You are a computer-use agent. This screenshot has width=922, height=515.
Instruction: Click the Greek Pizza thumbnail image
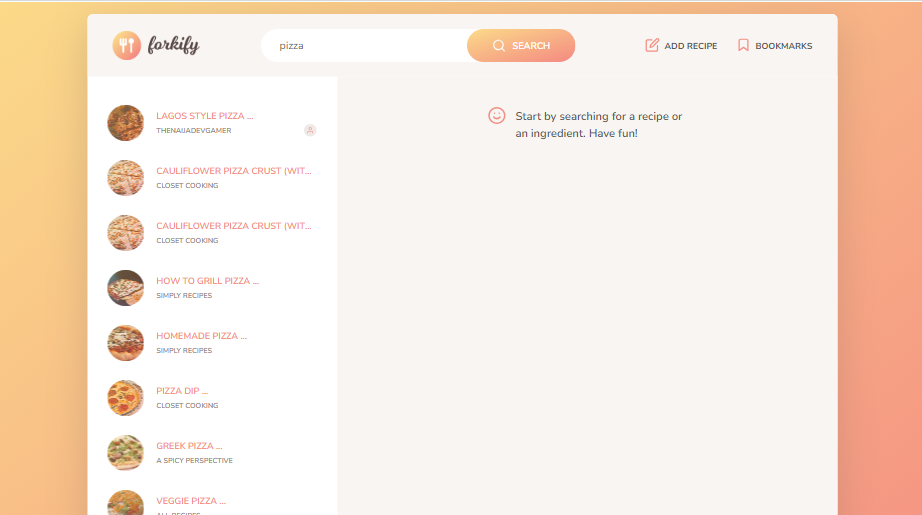(x=125, y=453)
